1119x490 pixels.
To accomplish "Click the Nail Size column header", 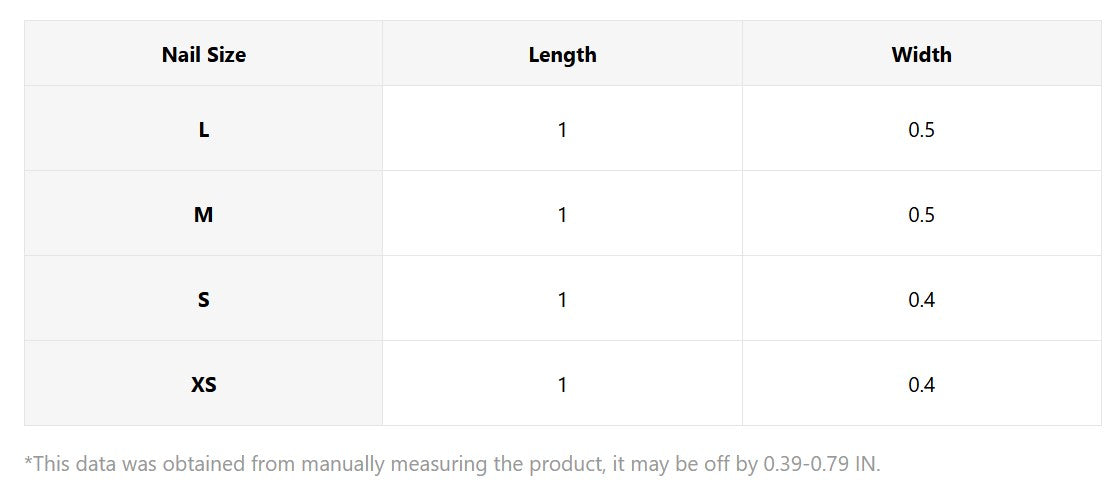I will point(203,55).
